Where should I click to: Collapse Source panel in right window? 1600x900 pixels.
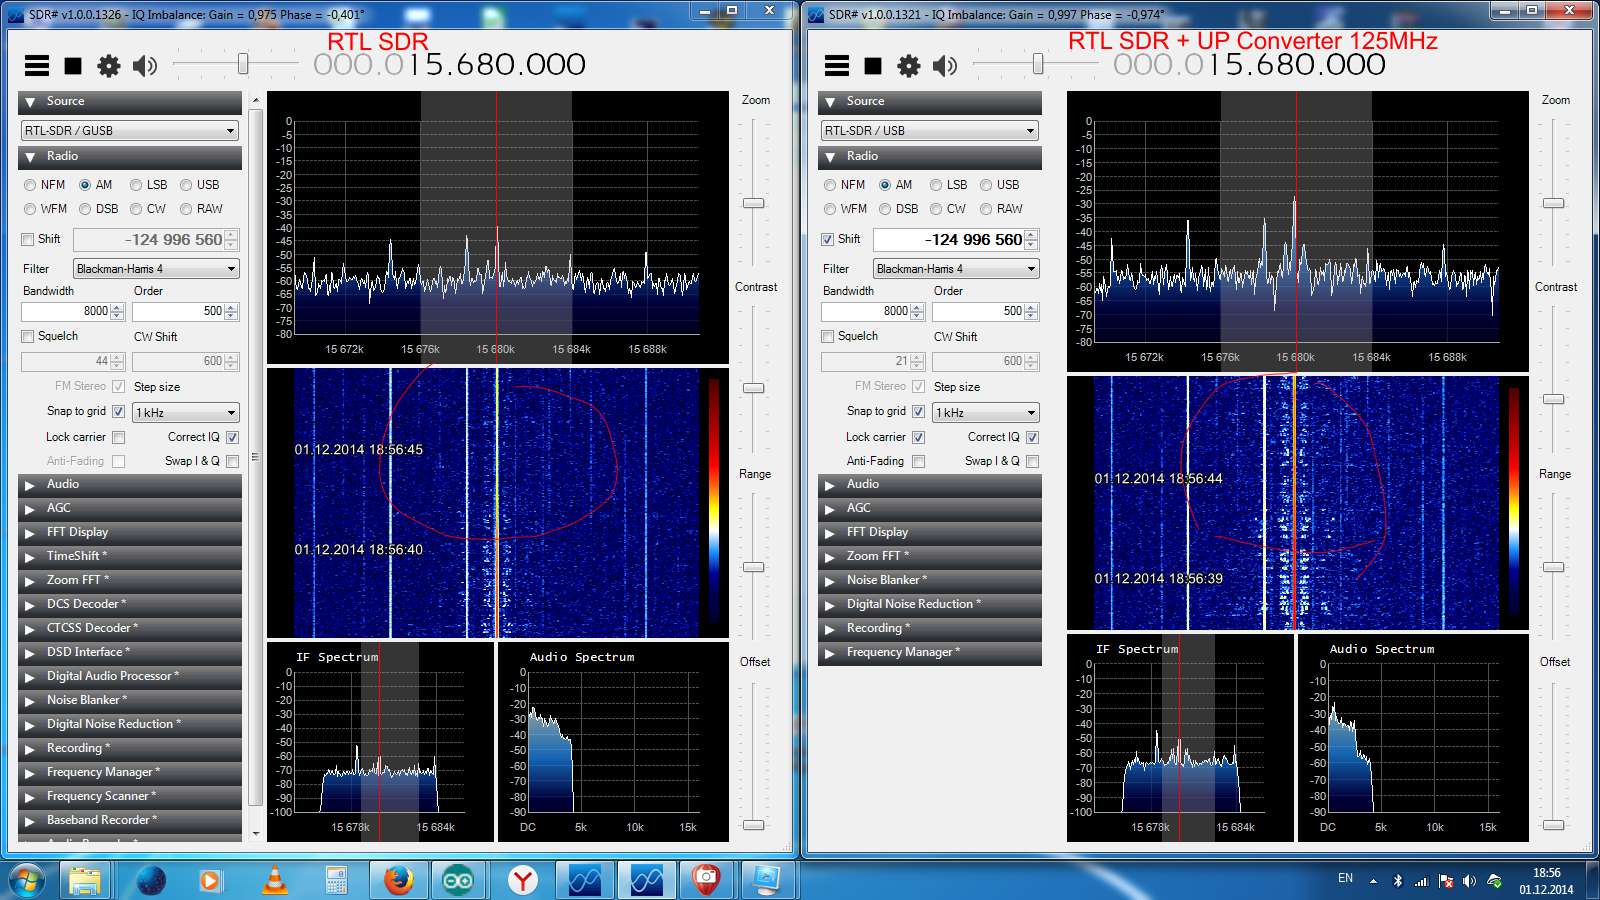[930, 102]
